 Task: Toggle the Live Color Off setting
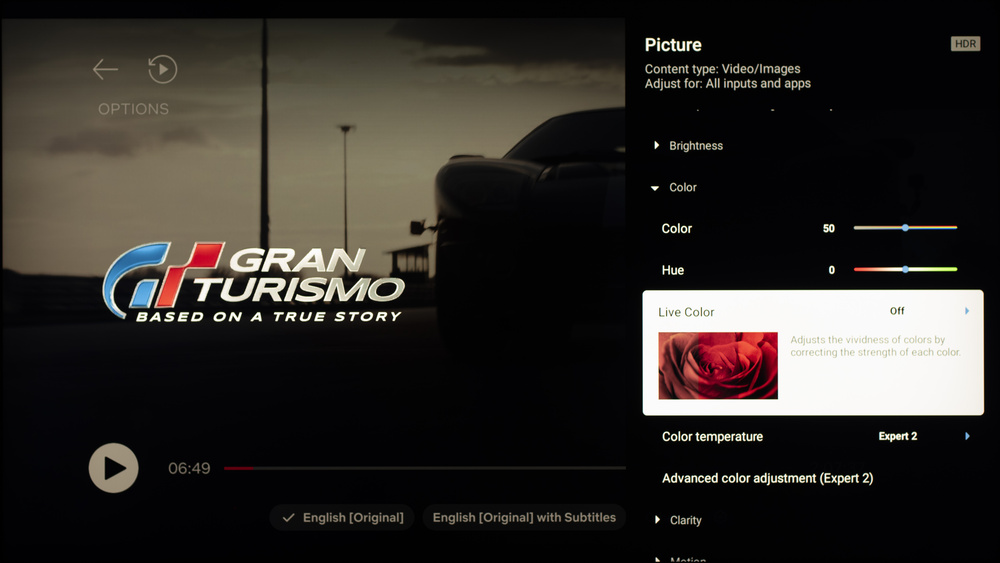click(x=897, y=311)
